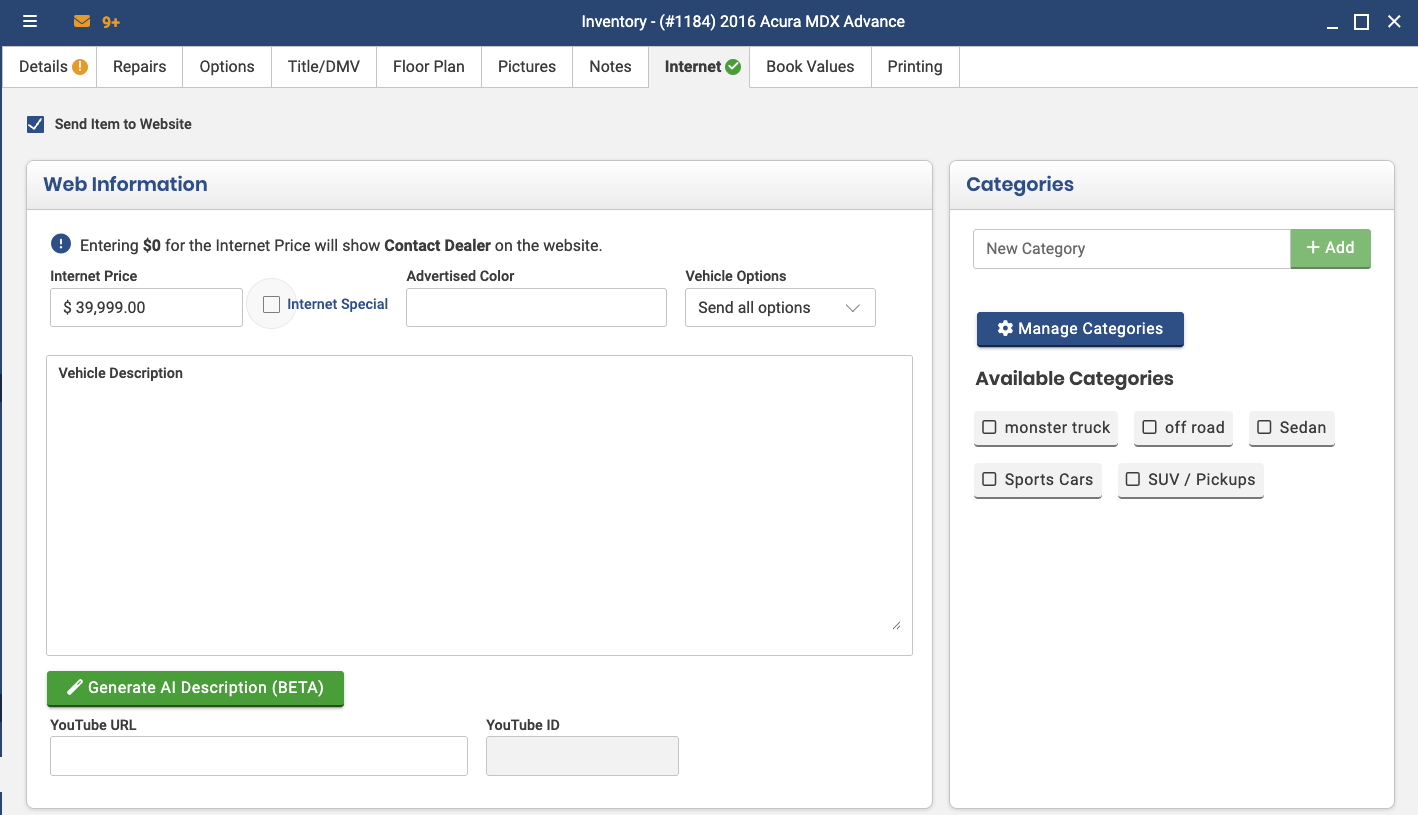Viewport: 1418px width, 815px height.
Task: Uncheck Send Item to Website
Action: (x=36, y=124)
